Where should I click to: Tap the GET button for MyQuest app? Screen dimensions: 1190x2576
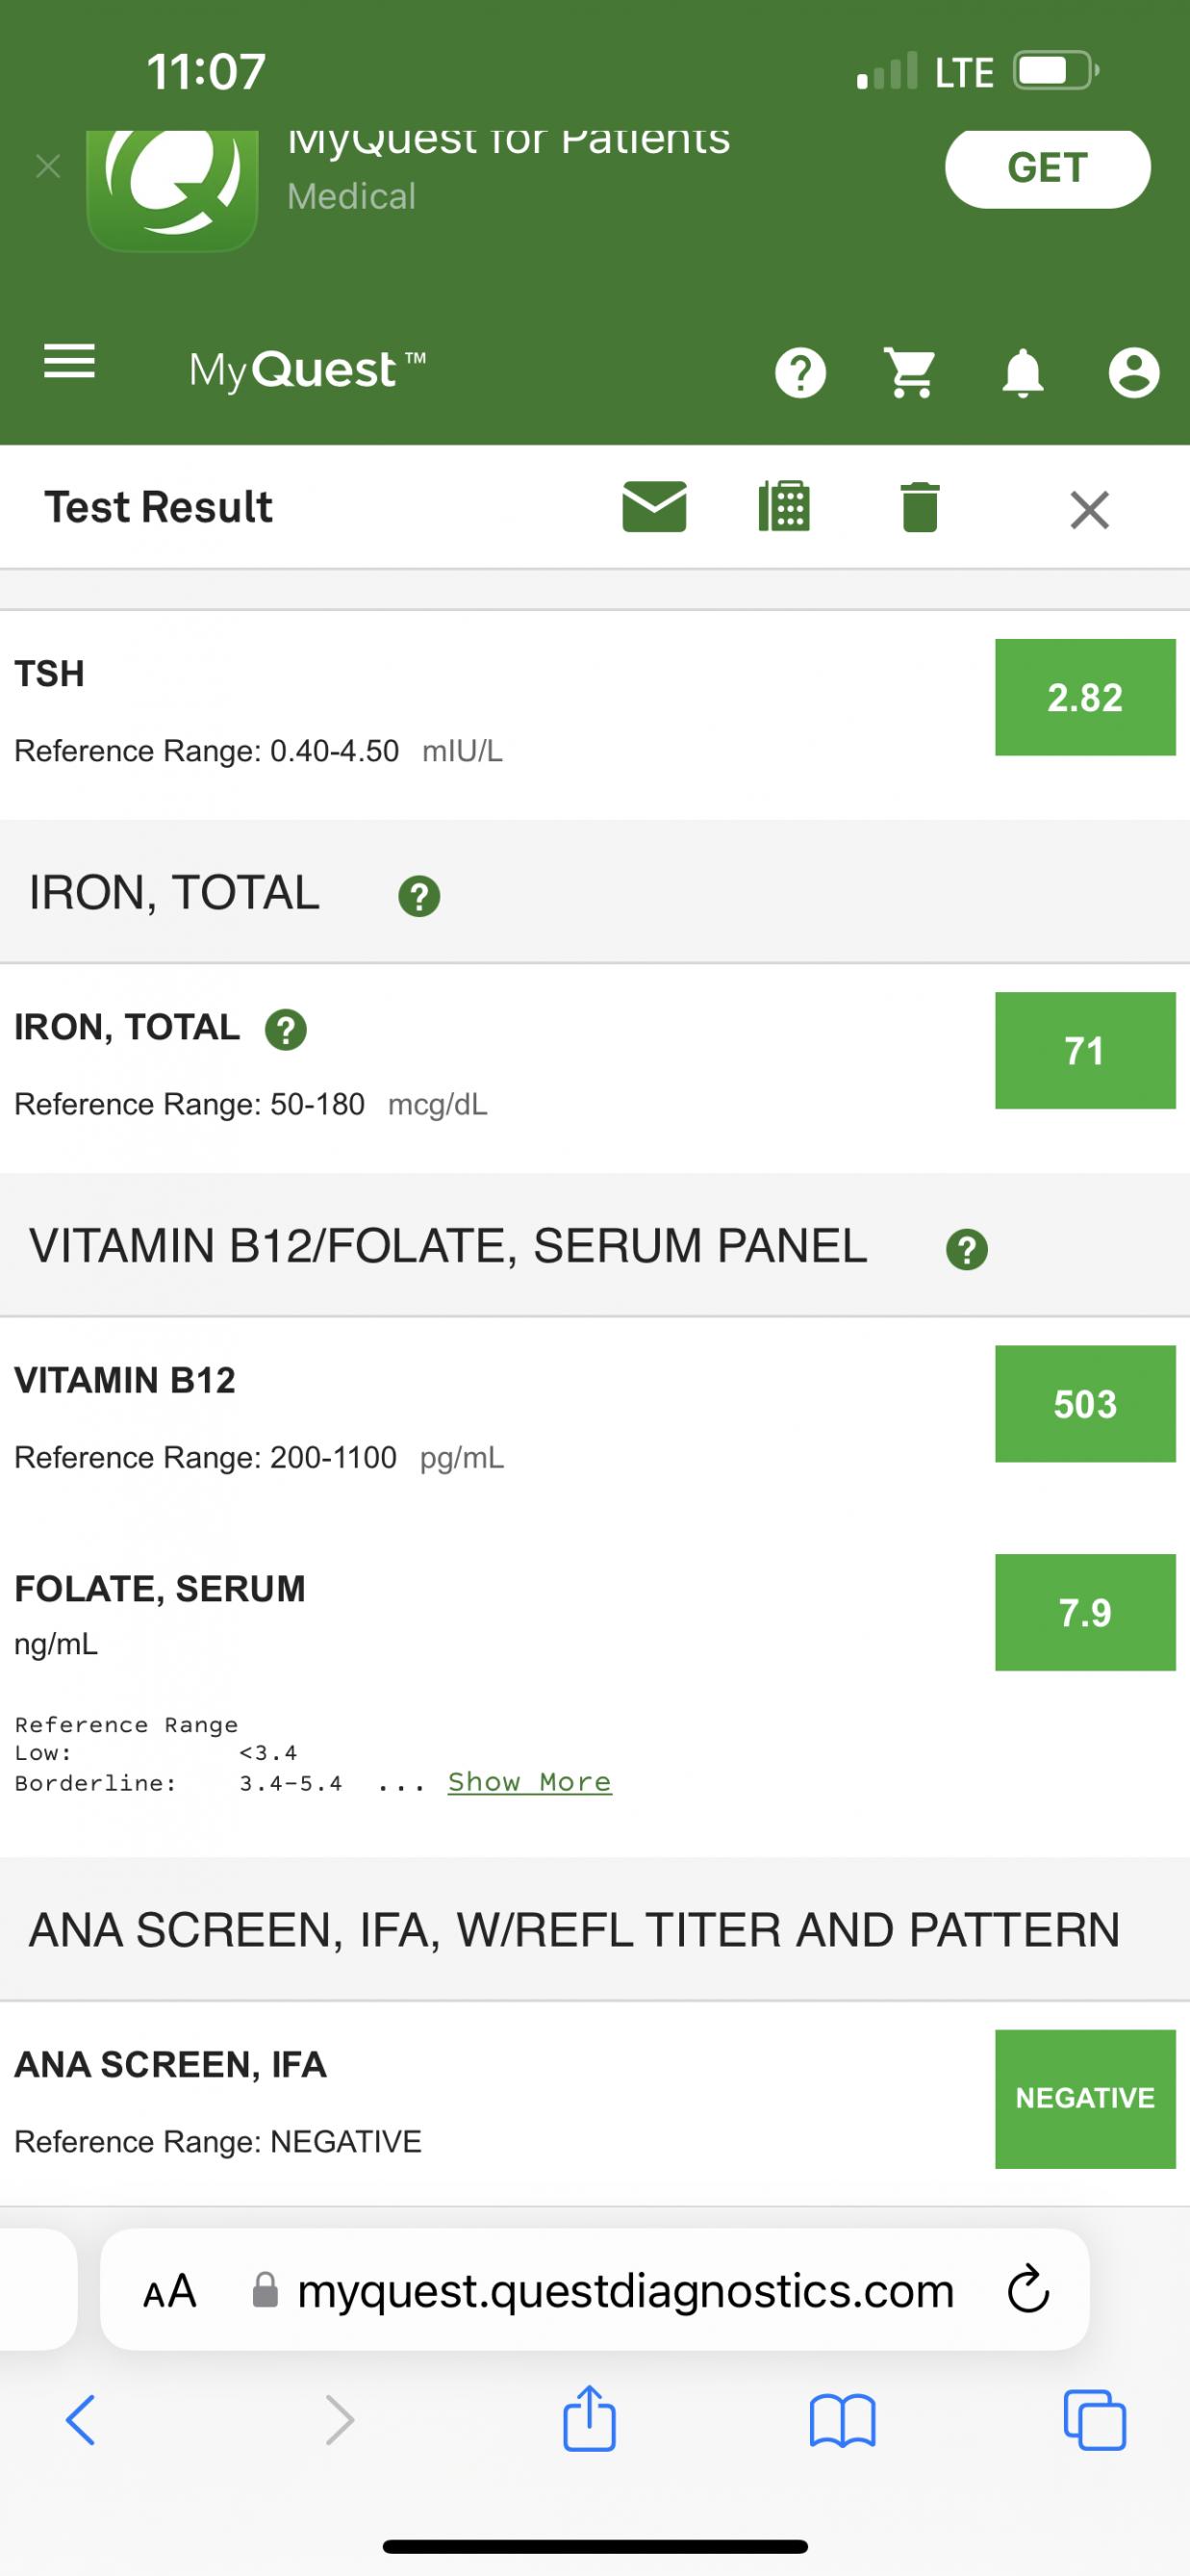(1047, 168)
